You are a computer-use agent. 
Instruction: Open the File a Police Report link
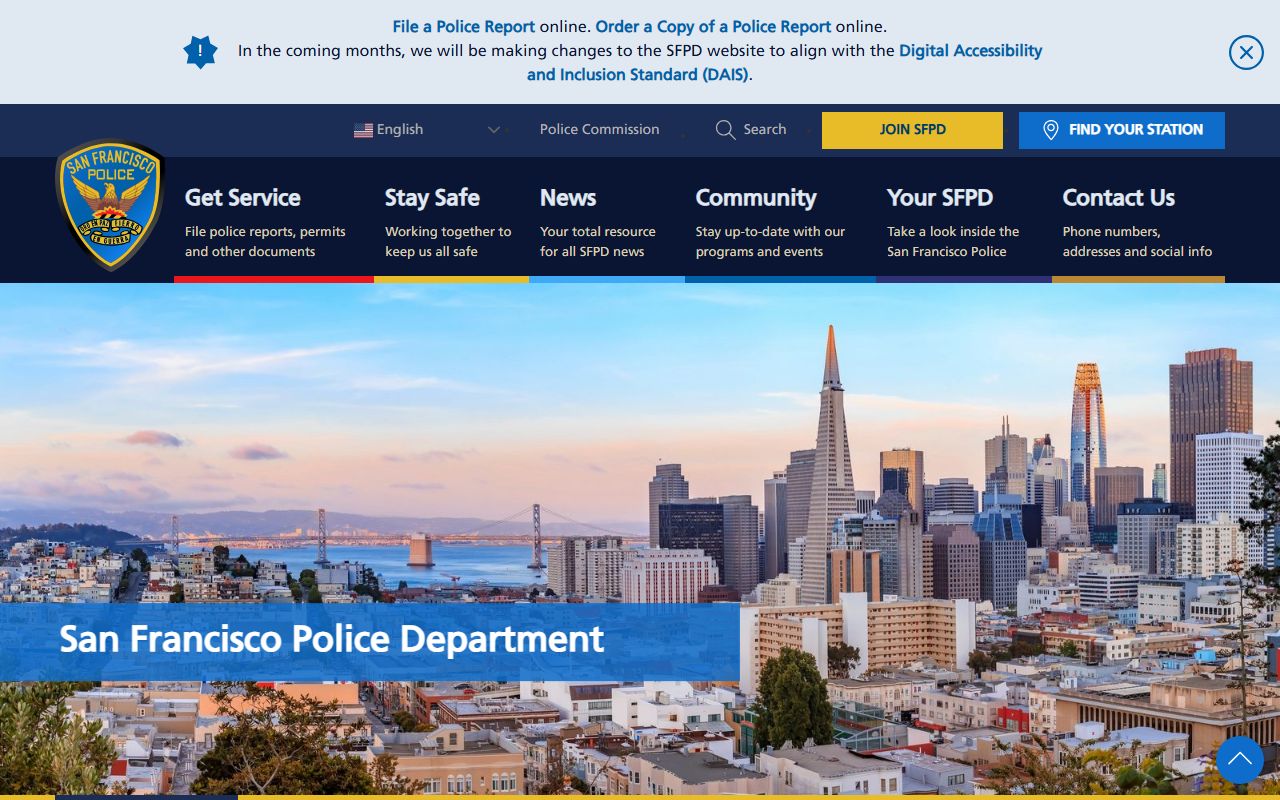pos(464,27)
